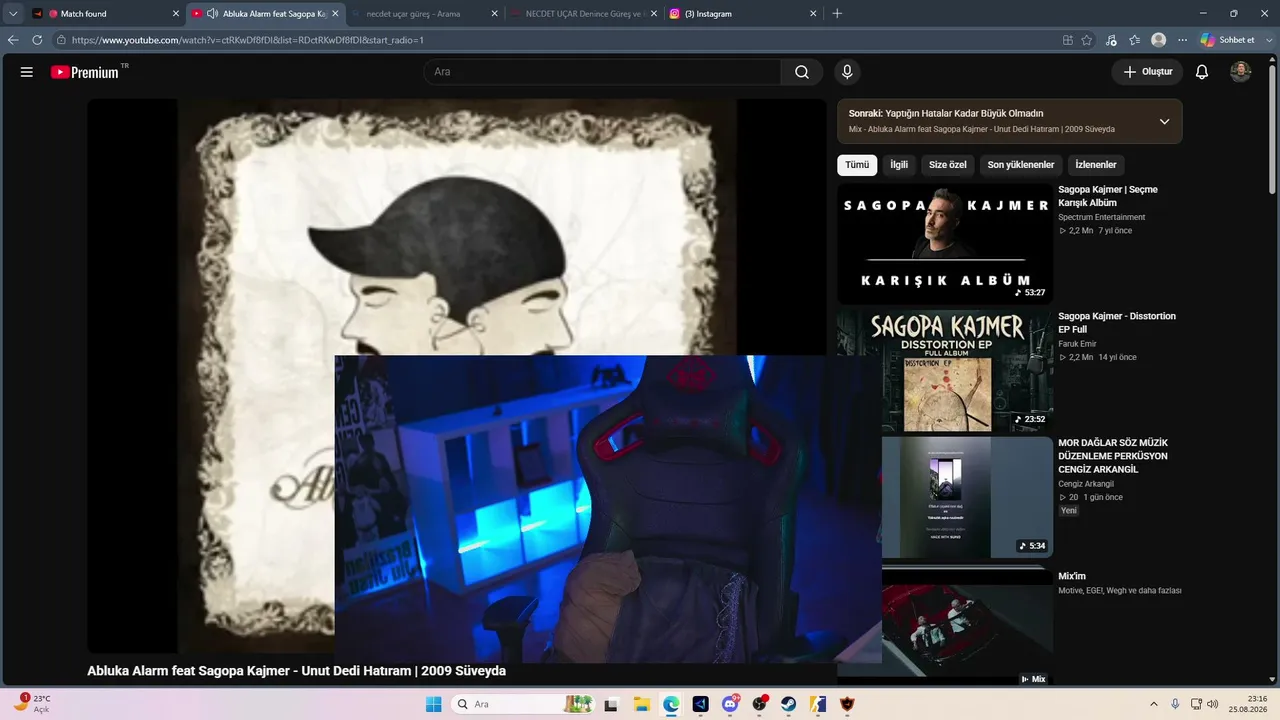Screen dimensions: 1280x720
Task: Switch to the Match found tab
Action: tap(105, 14)
